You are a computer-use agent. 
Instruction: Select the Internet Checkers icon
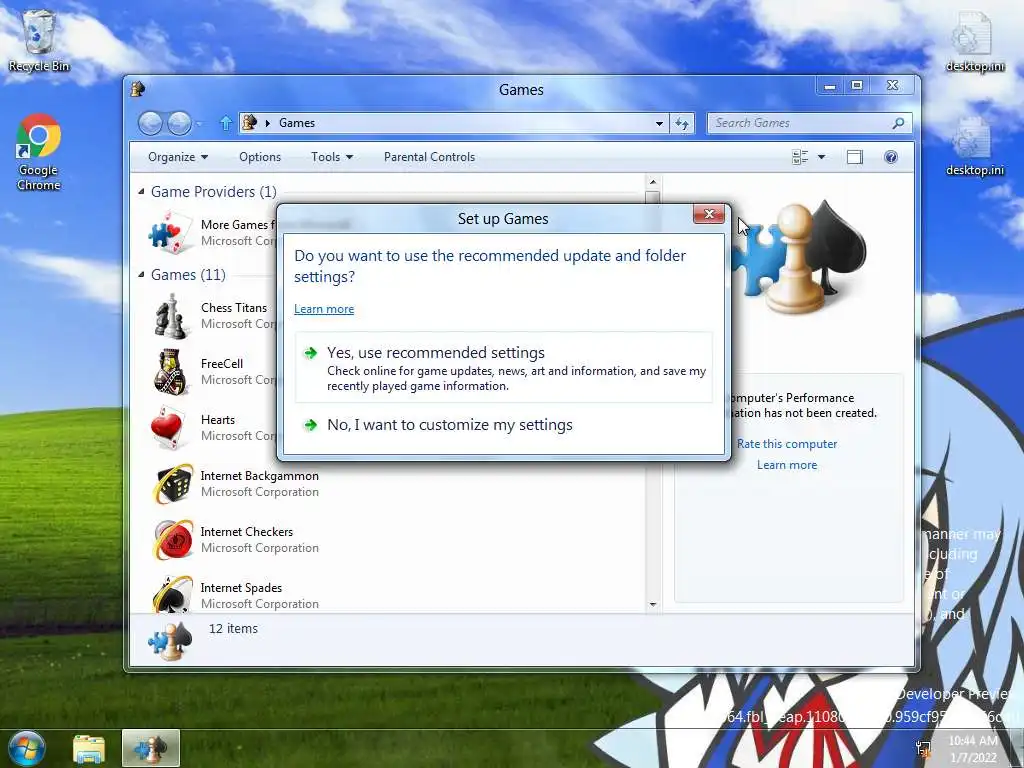[x=173, y=540]
